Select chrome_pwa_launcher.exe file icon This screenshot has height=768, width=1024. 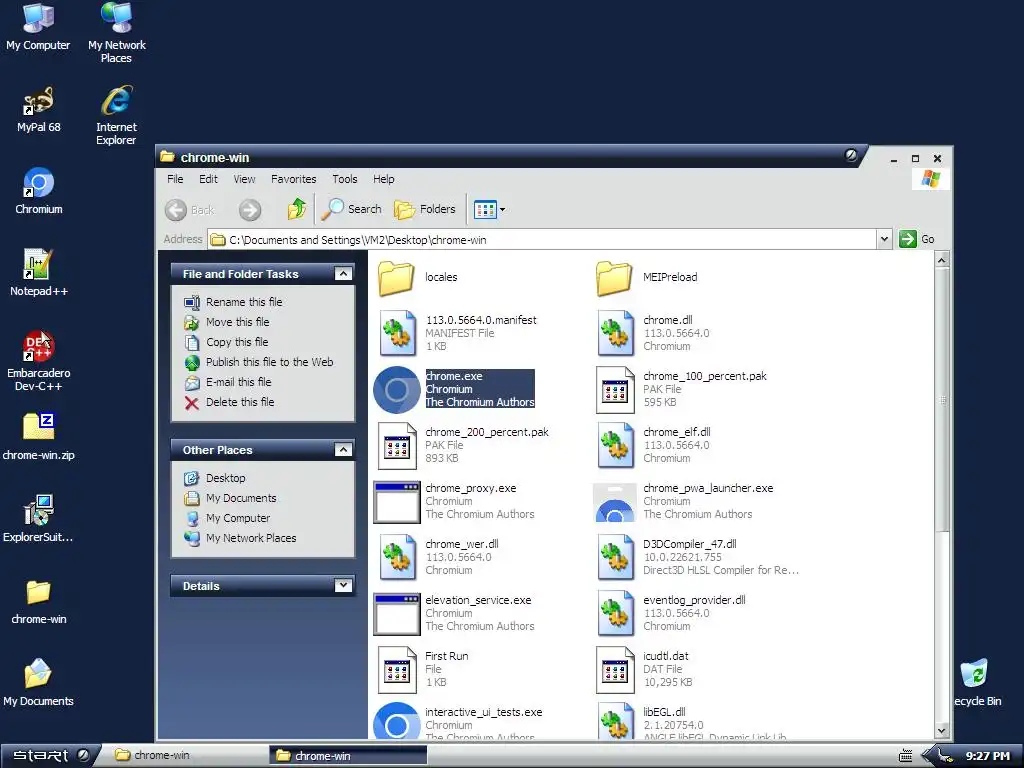[615, 502]
